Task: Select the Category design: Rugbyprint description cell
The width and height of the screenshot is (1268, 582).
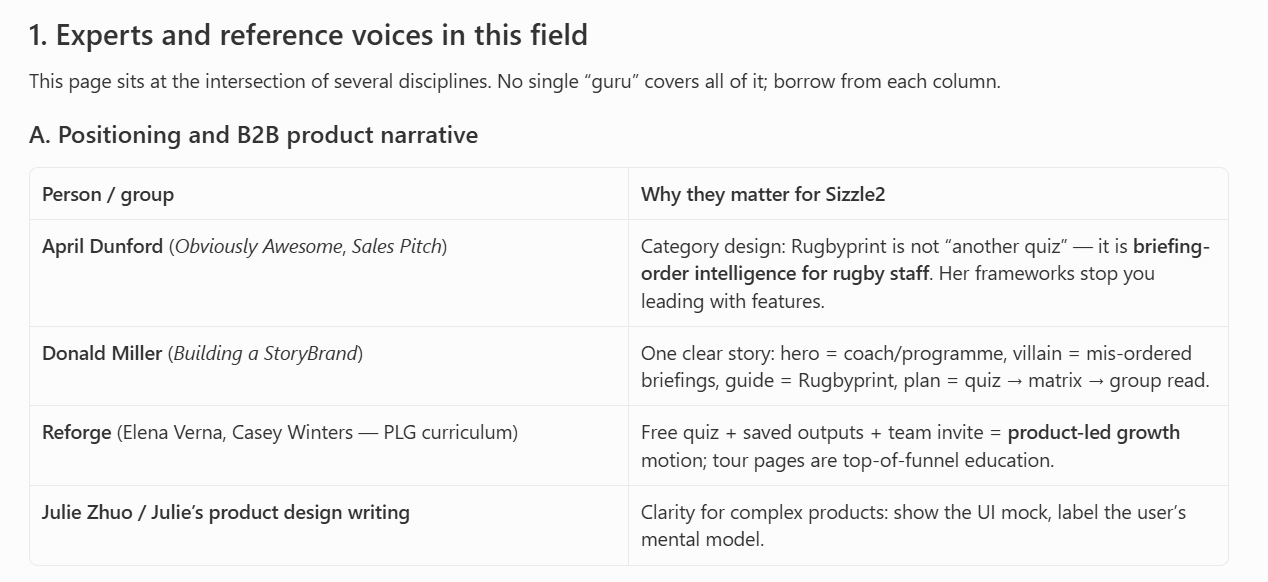Action: [928, 273]
